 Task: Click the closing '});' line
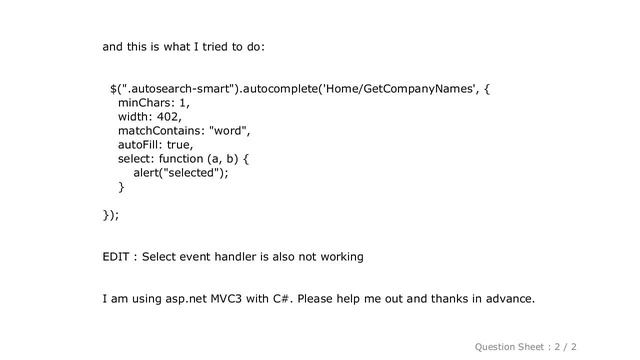tap(111, 215)
